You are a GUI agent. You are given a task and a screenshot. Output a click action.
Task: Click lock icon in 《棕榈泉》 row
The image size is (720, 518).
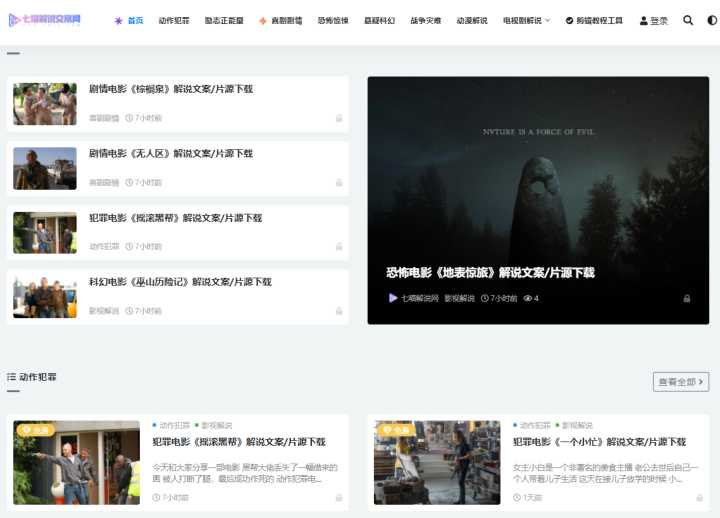[339, 118]
